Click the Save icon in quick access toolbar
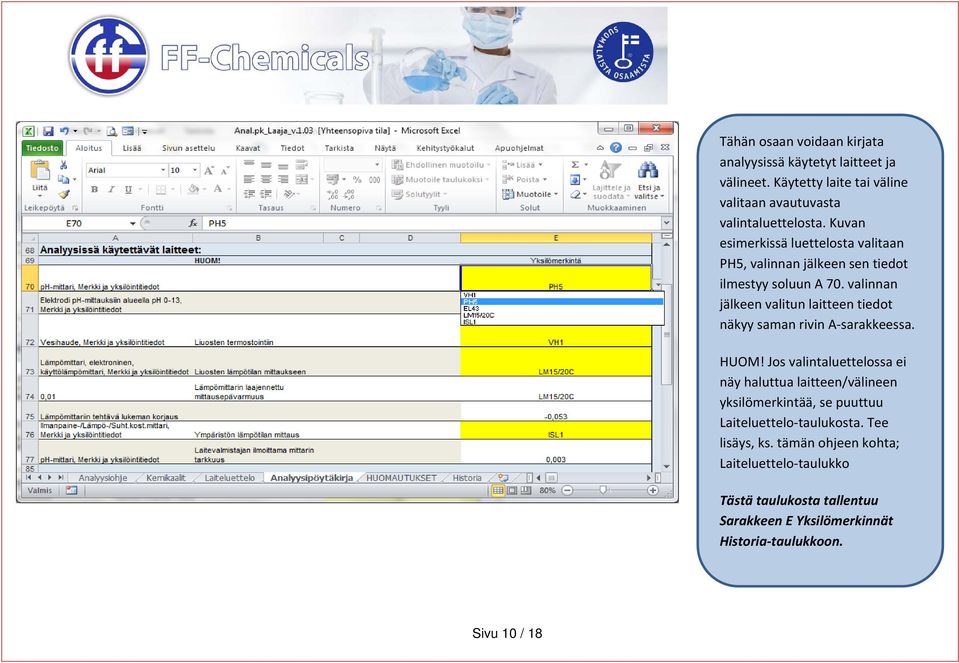 [48, 131]
